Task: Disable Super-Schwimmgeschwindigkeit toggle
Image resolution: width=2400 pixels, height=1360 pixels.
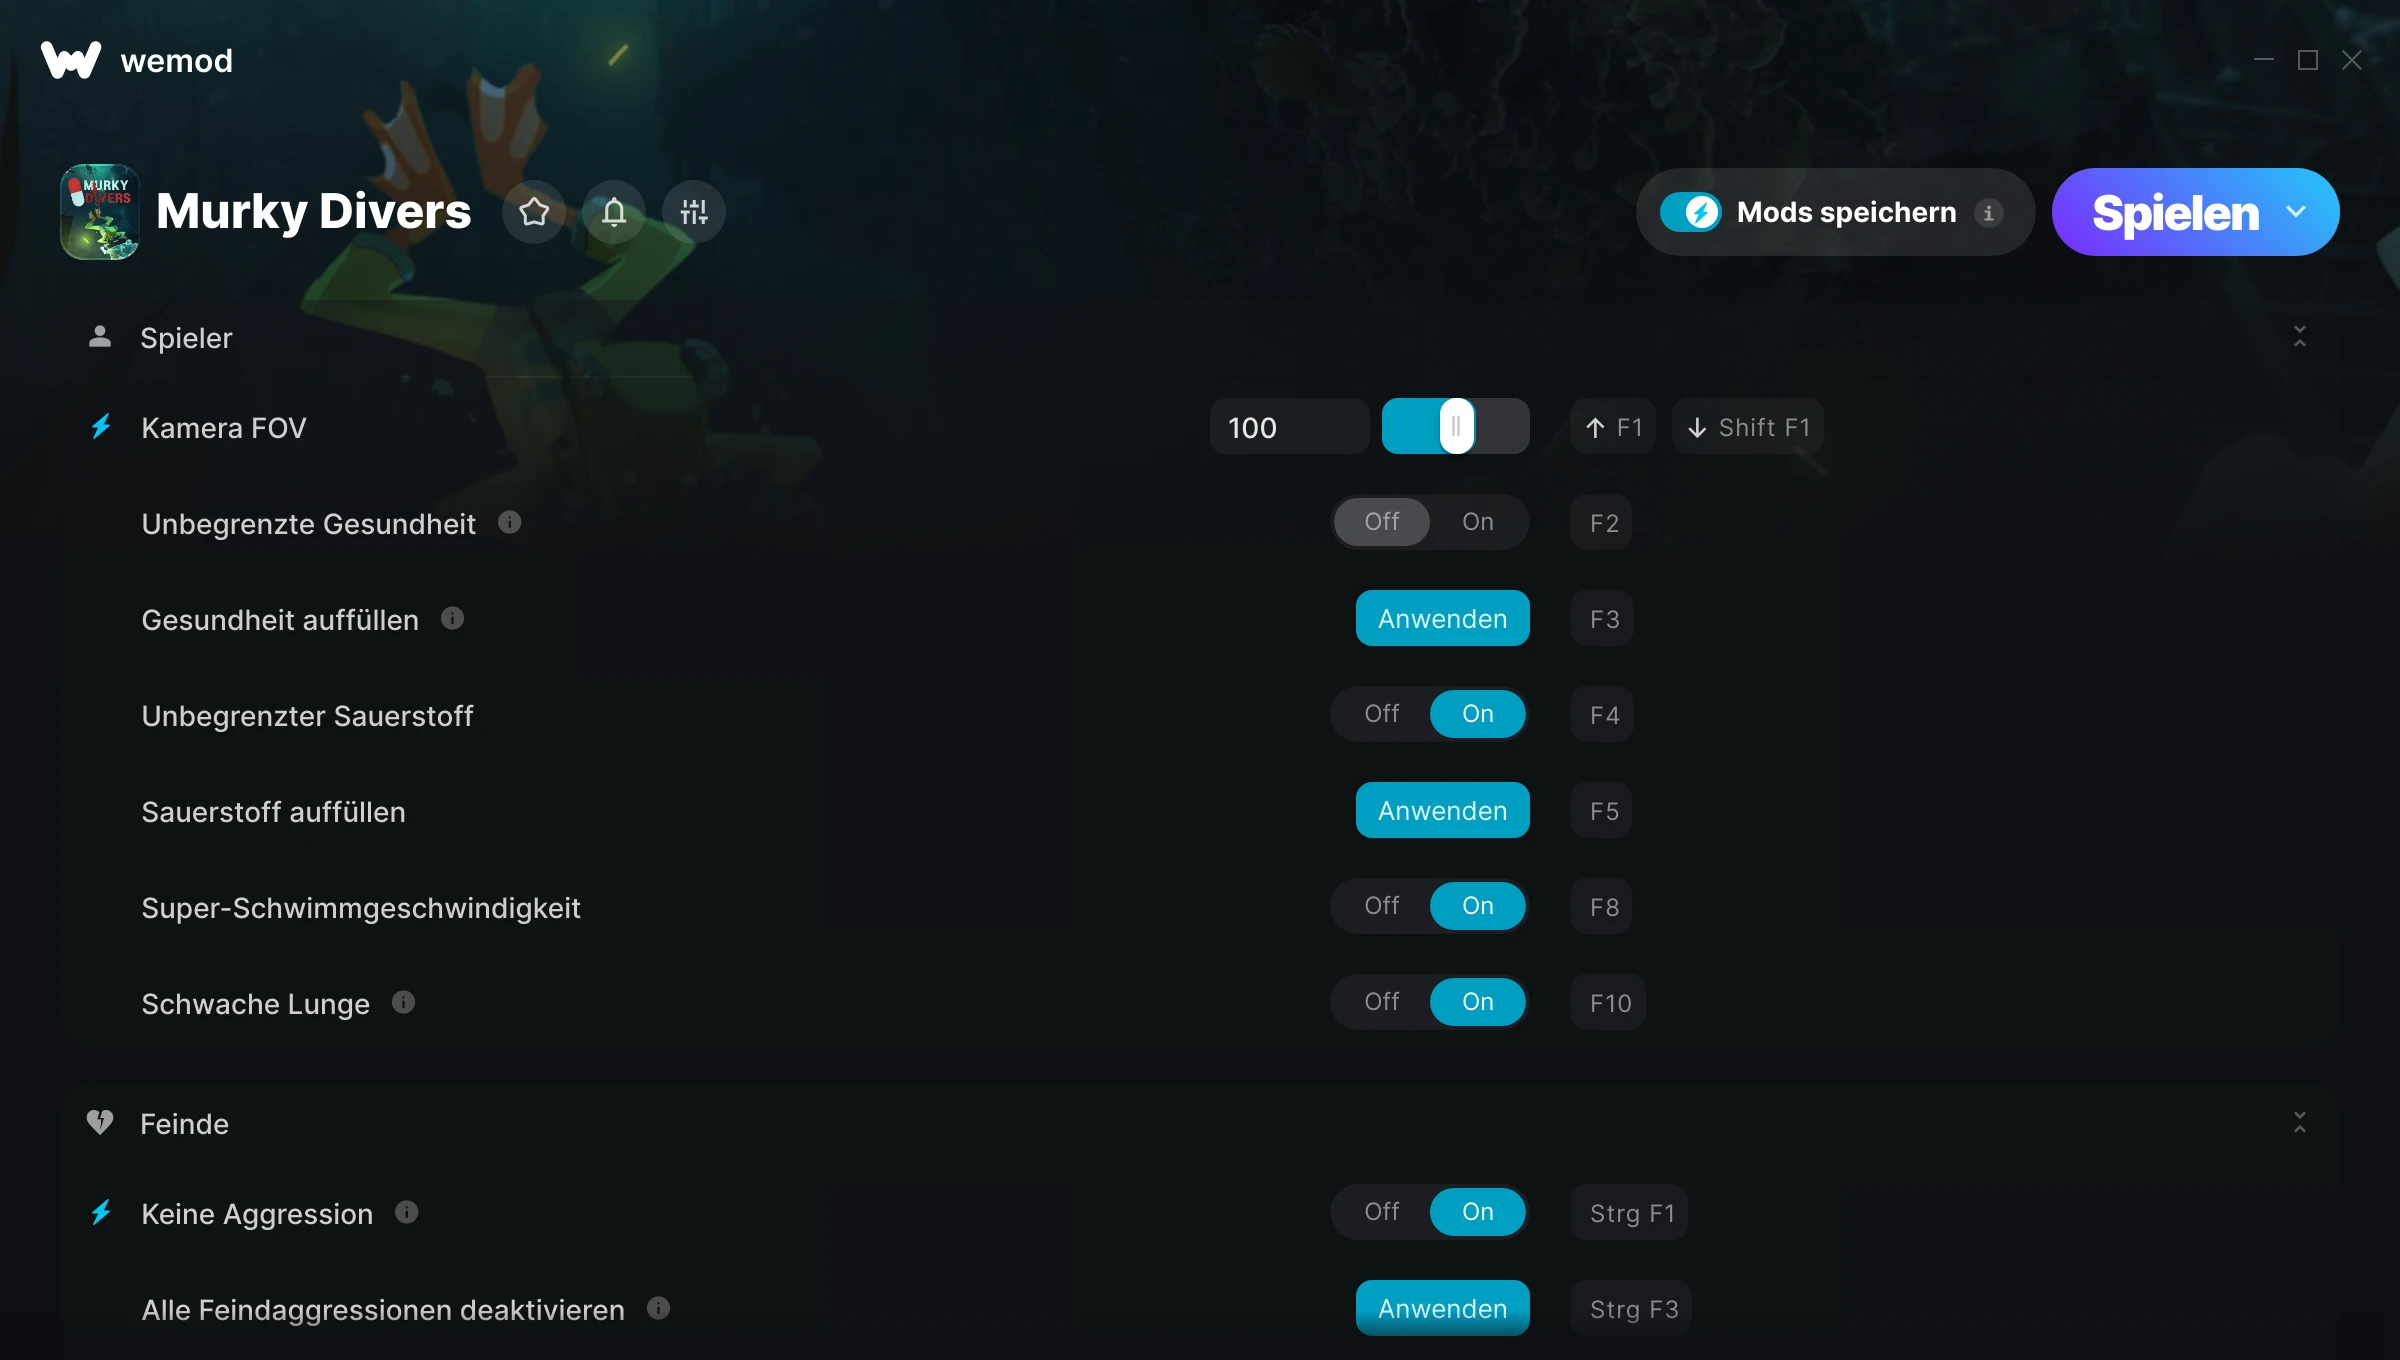Action: [x=1382, y=906]
